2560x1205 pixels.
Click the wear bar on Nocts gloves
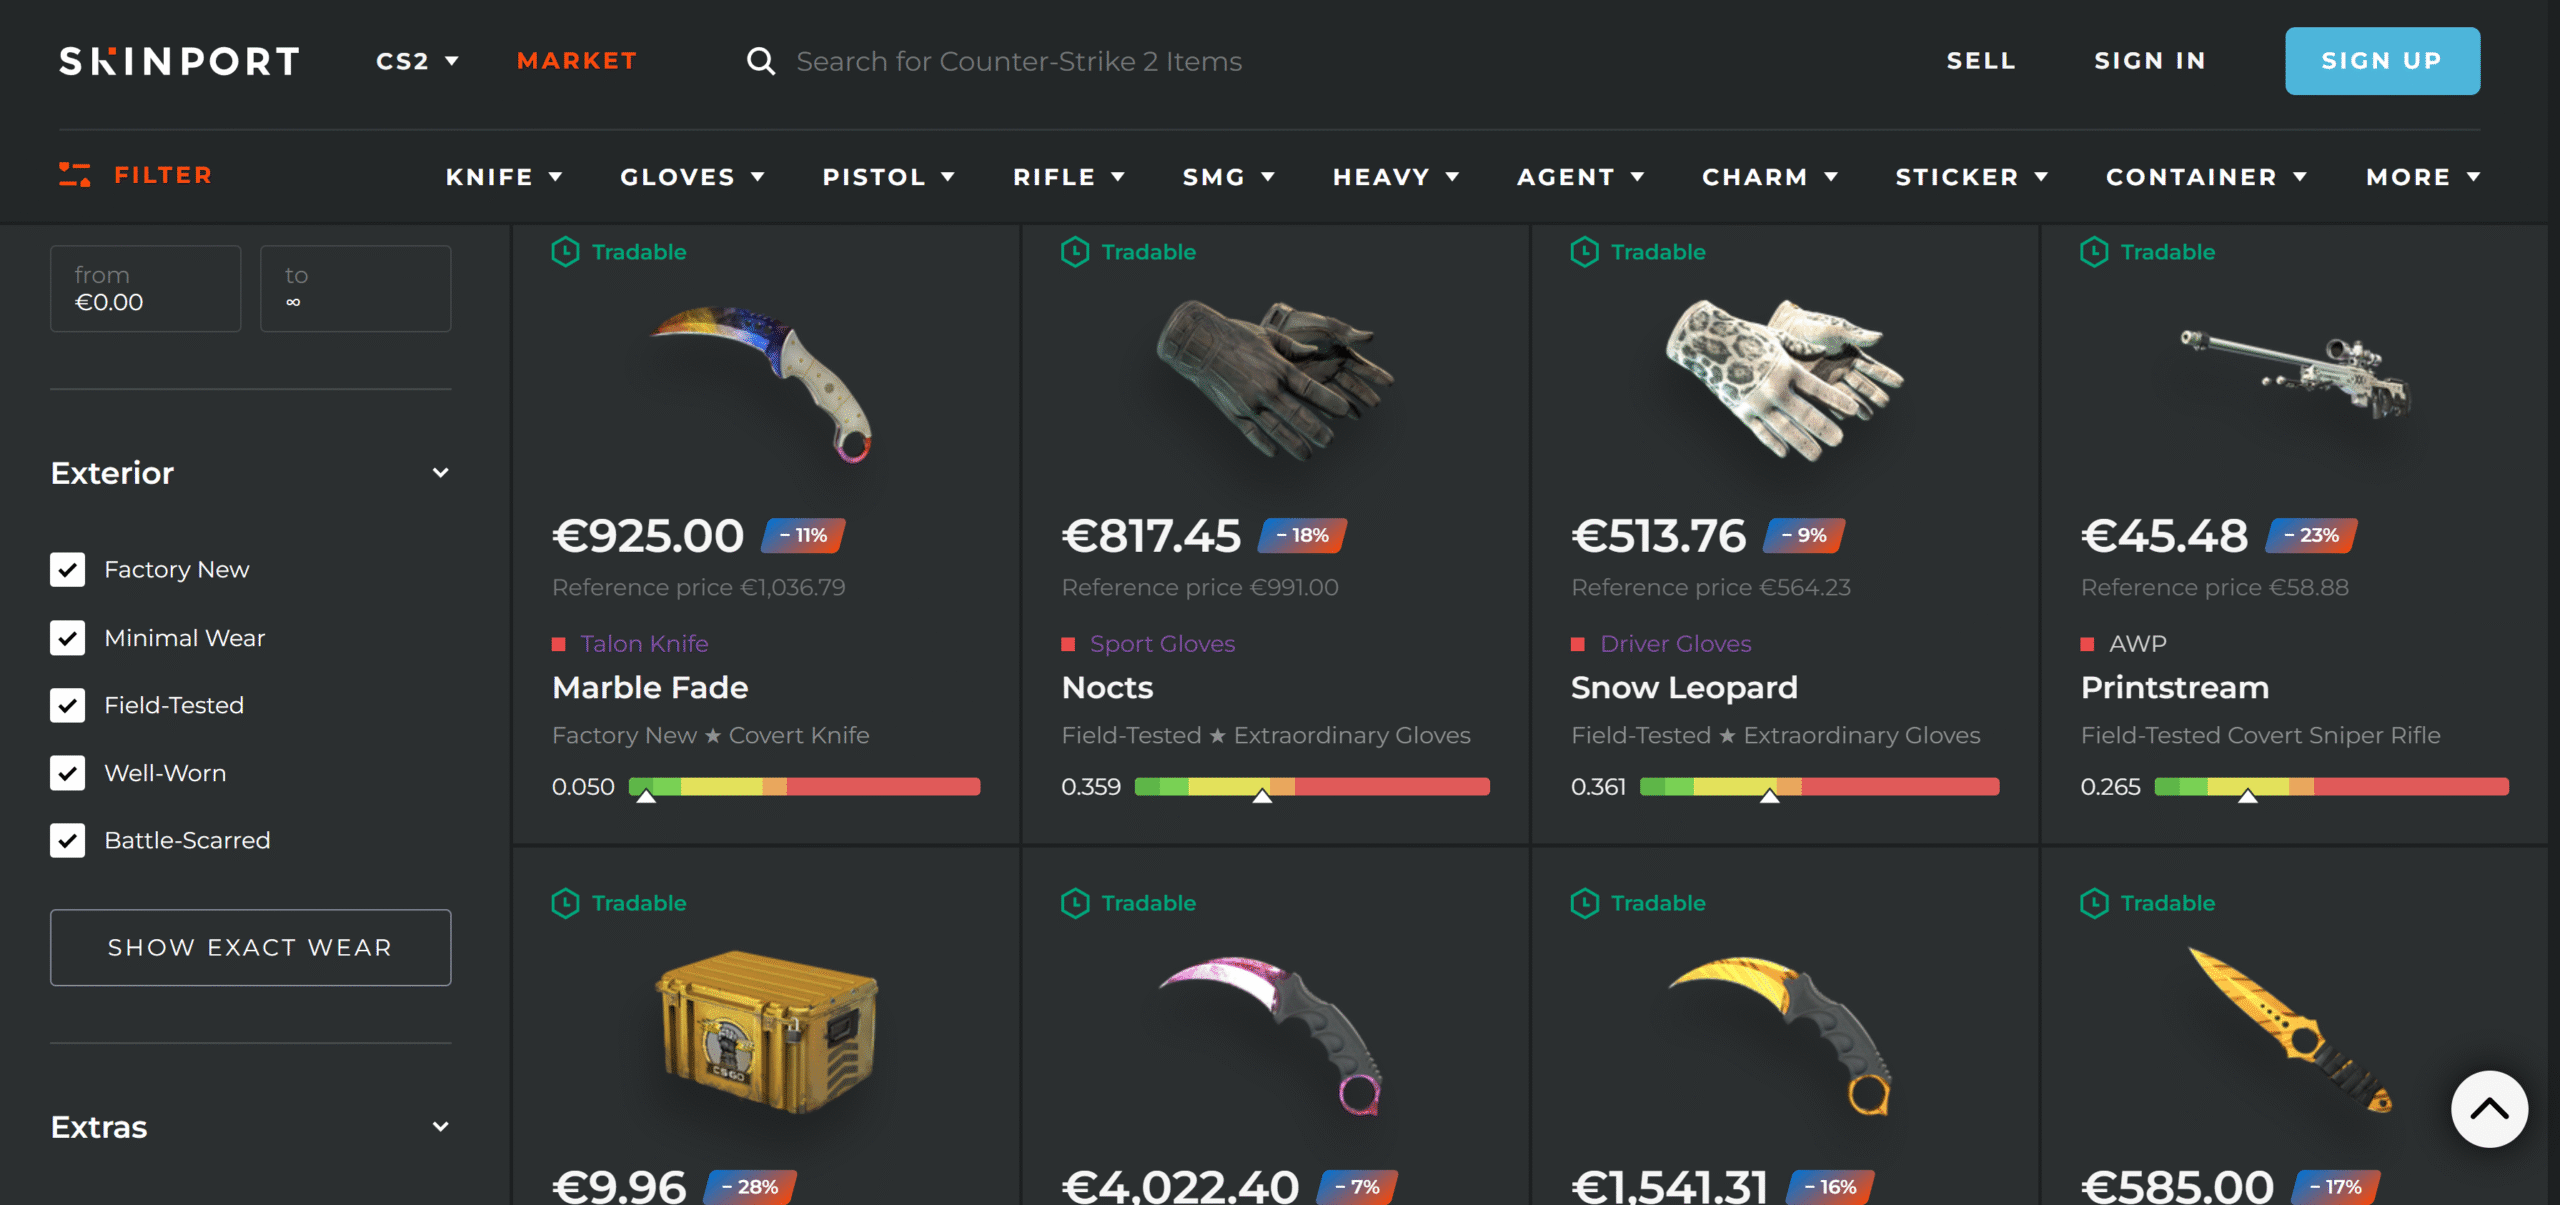pyautogui.click(x=1312, y=787)
